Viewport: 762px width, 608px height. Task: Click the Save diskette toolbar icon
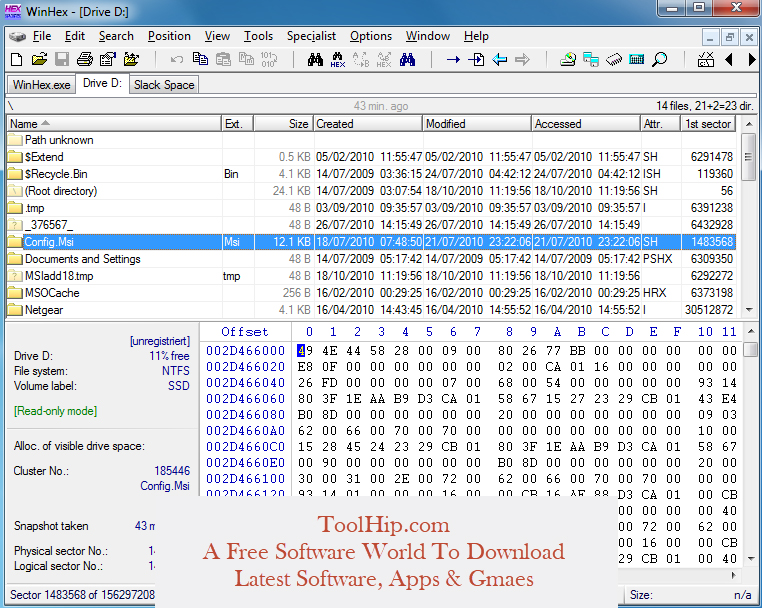pyautogui.click(x=62, y=60)
